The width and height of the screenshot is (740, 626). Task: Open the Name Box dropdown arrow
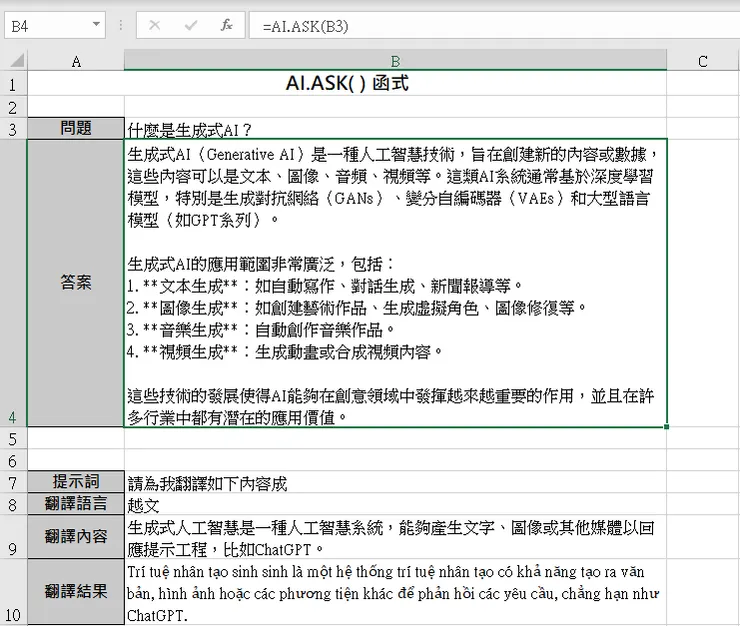click(96, 25)
